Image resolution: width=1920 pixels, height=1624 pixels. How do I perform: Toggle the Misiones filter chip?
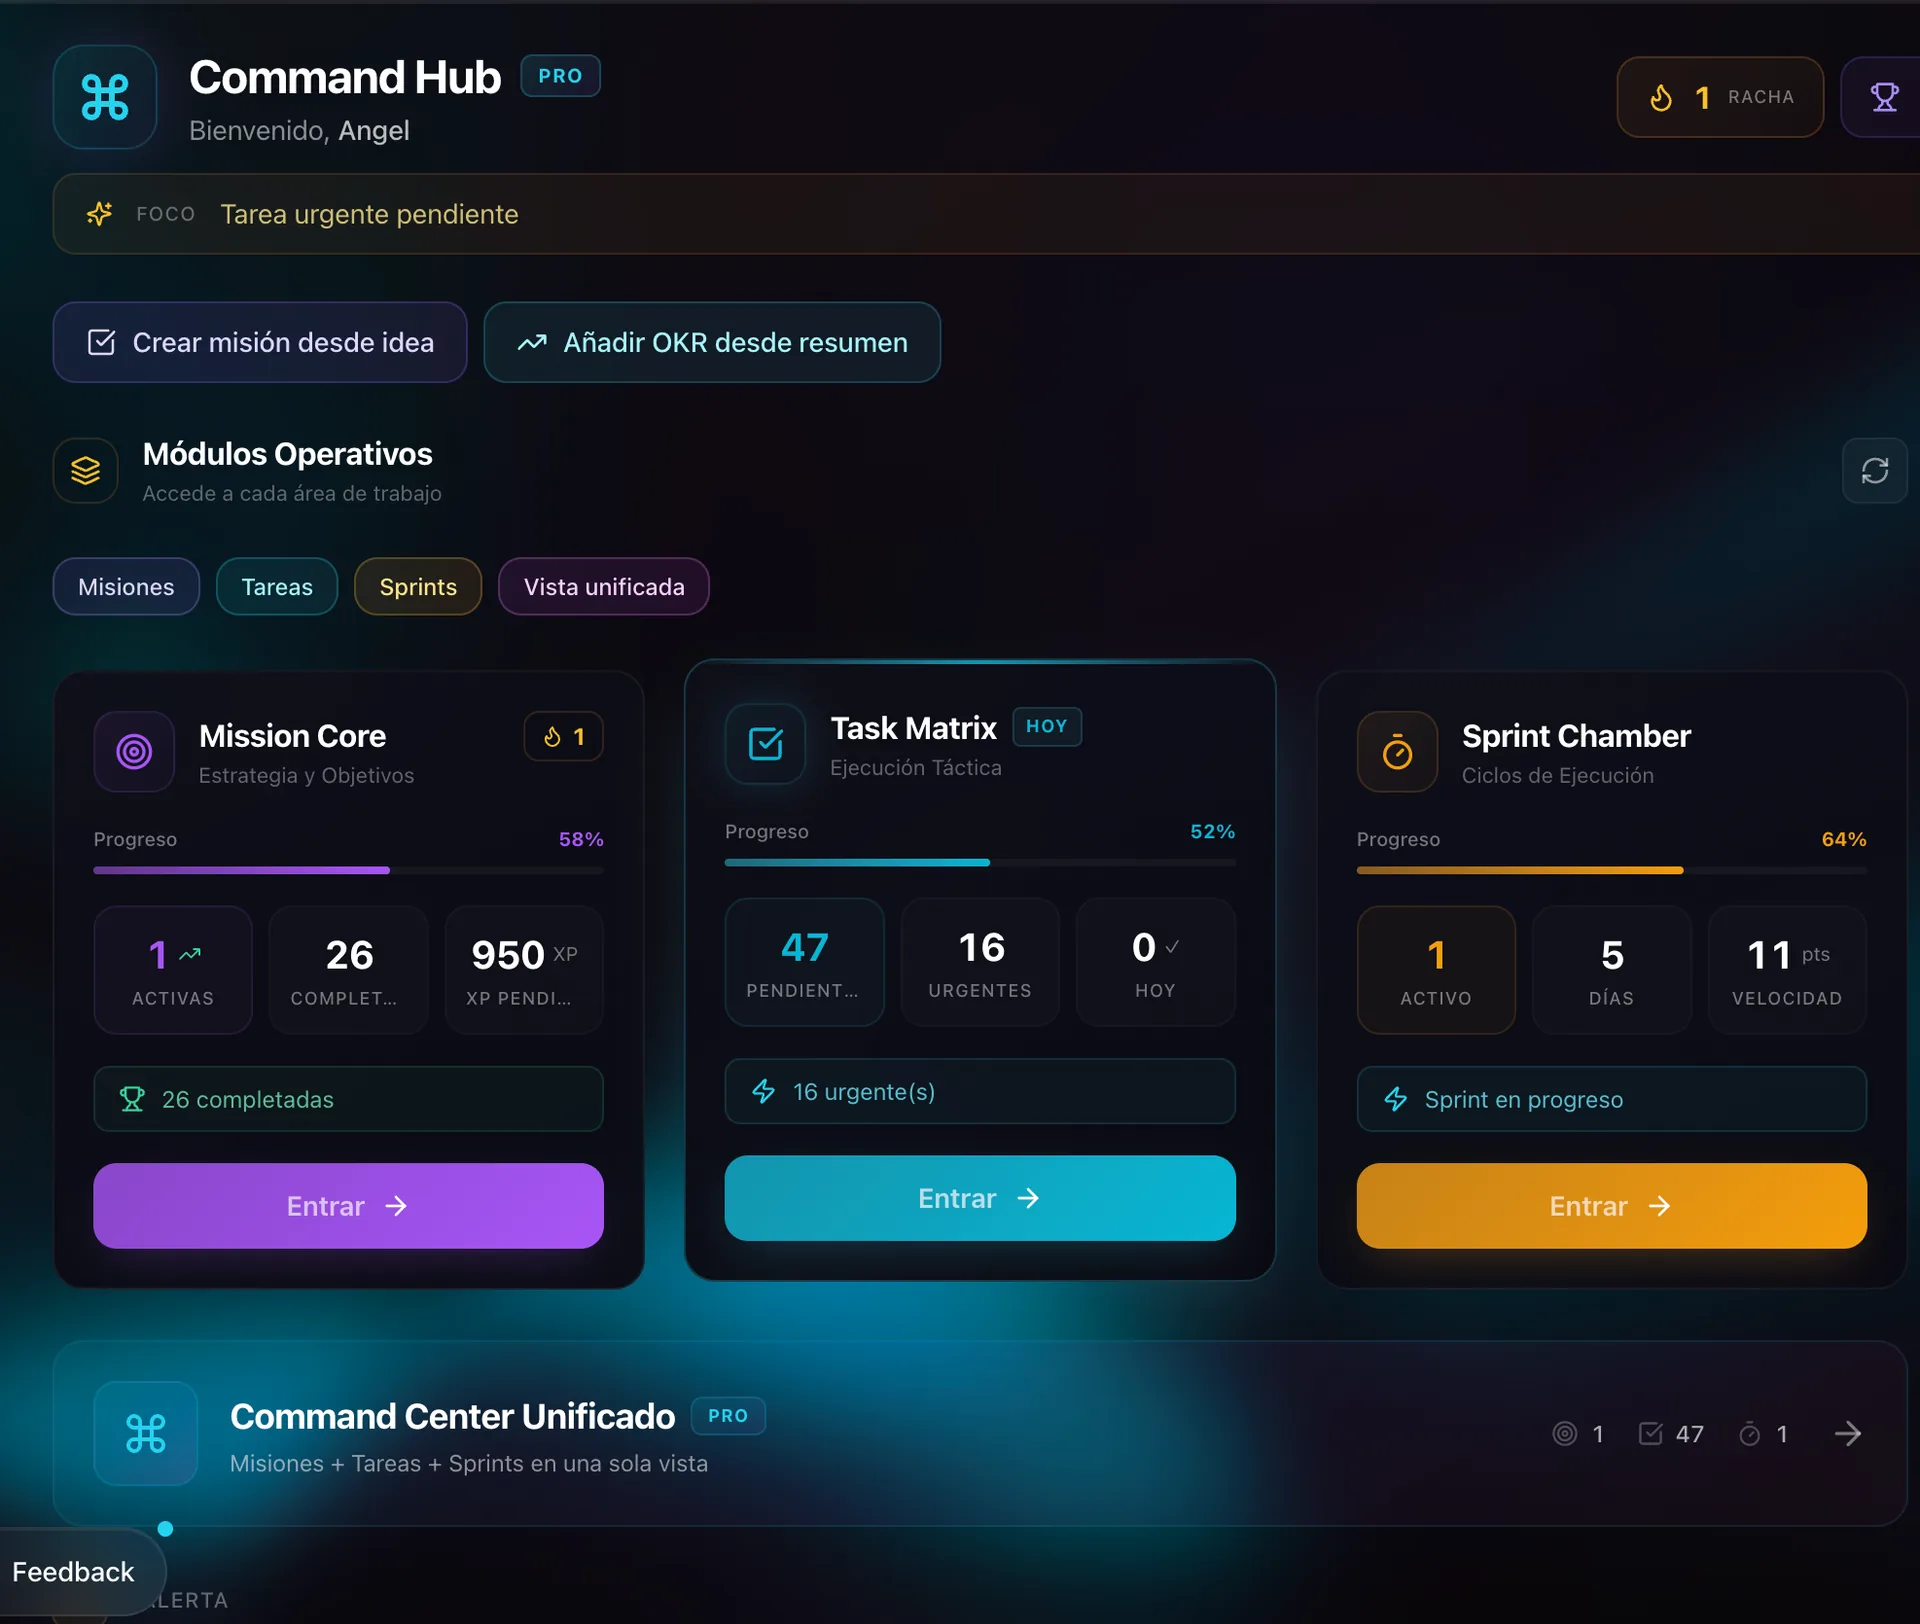126,586
